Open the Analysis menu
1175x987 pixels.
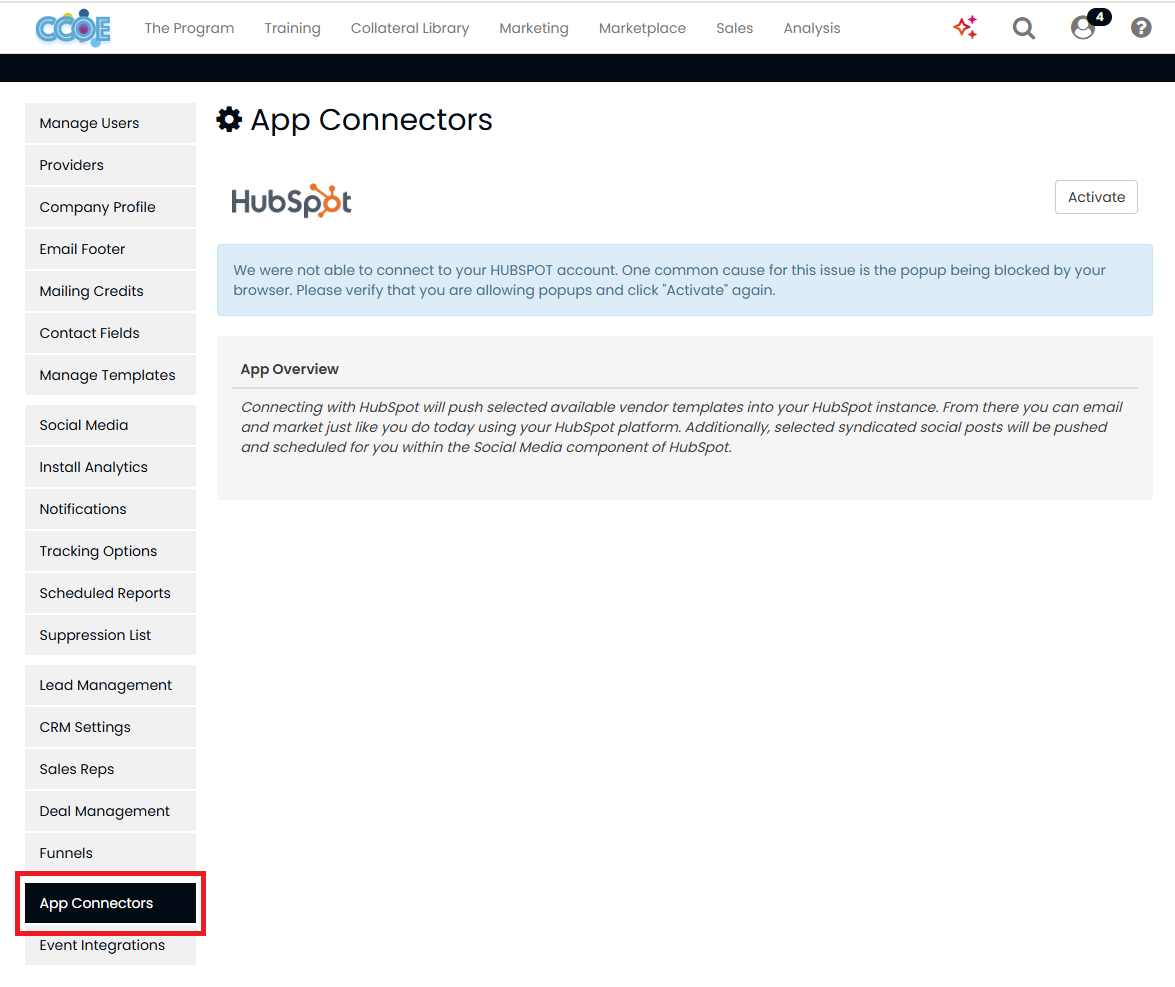pyautogui.click(x=812, y=28)
